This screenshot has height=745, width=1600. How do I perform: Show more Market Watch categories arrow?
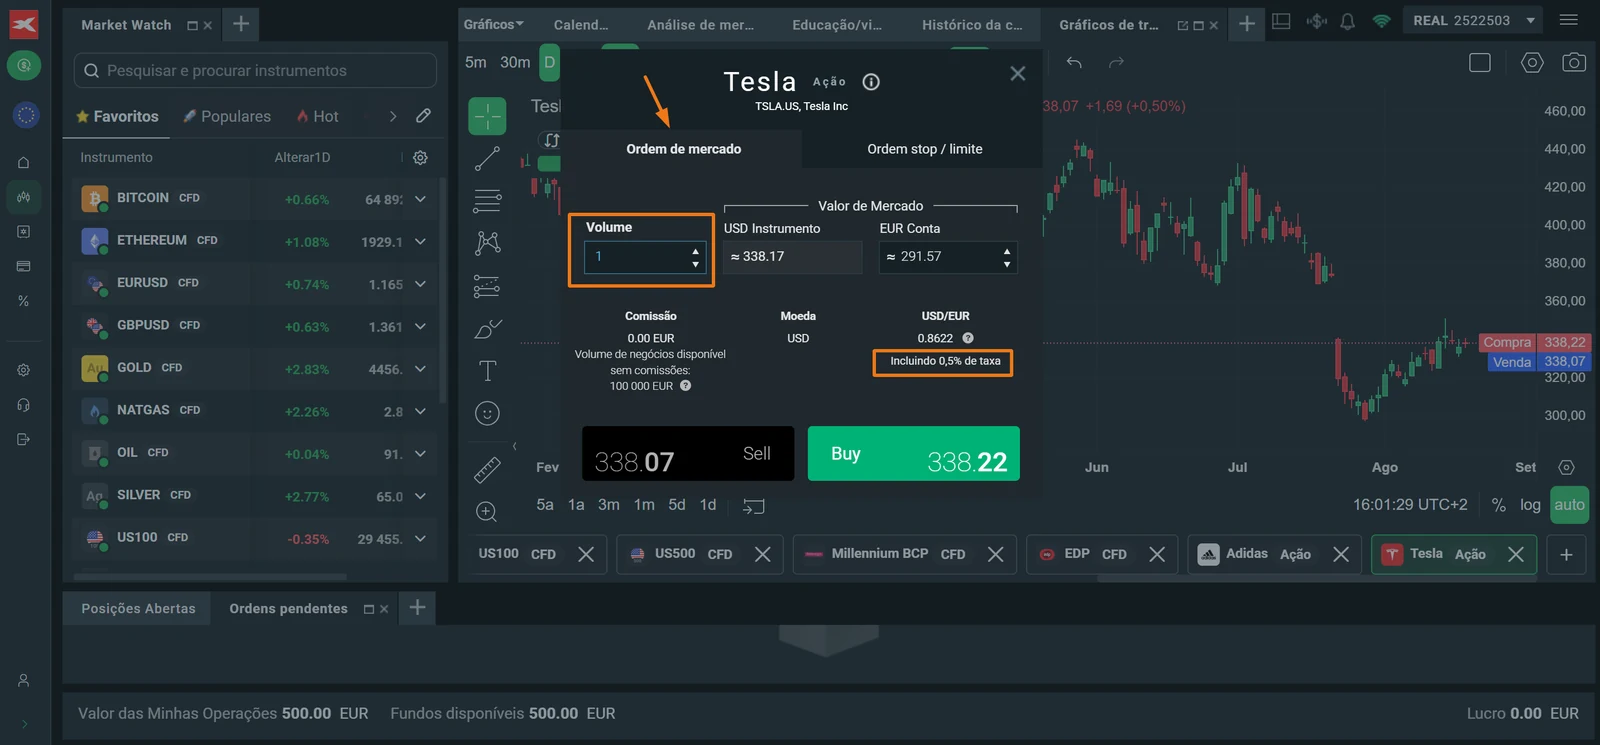pyautogui.click(x=393, y=116)
